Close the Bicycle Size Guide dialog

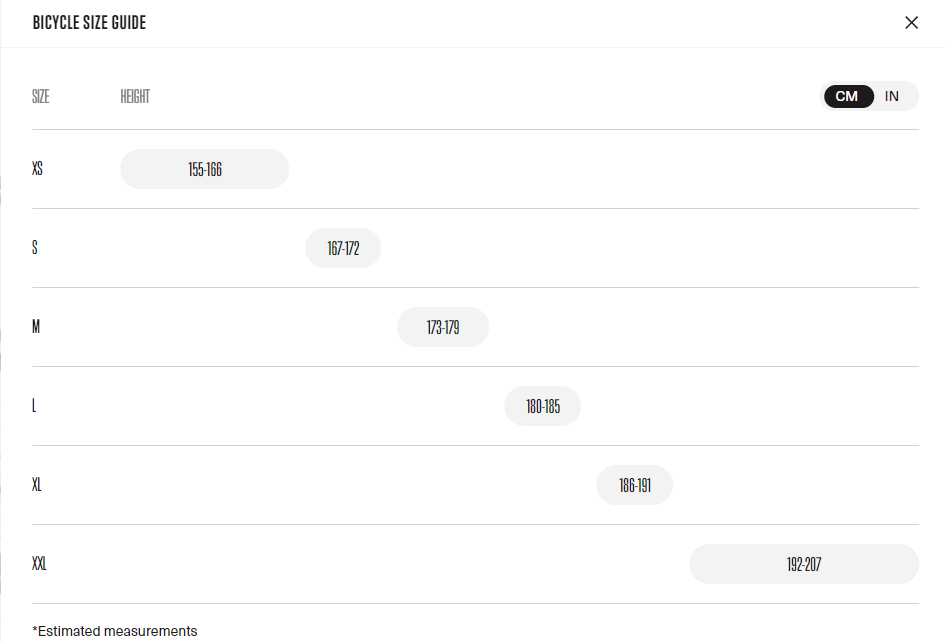tap(911, 23)
